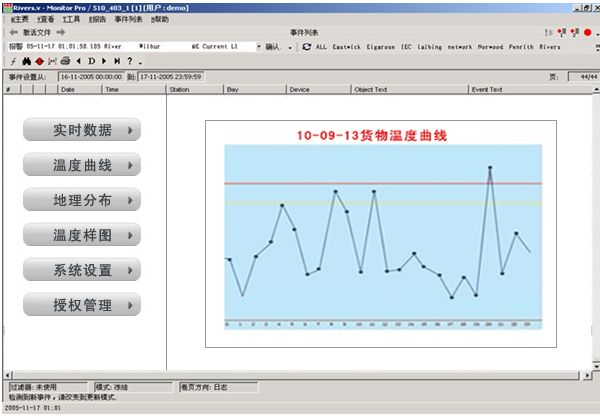Open the 系统设置 button
The width and height of the screenshot is (600, 416).
coord(82,270)
